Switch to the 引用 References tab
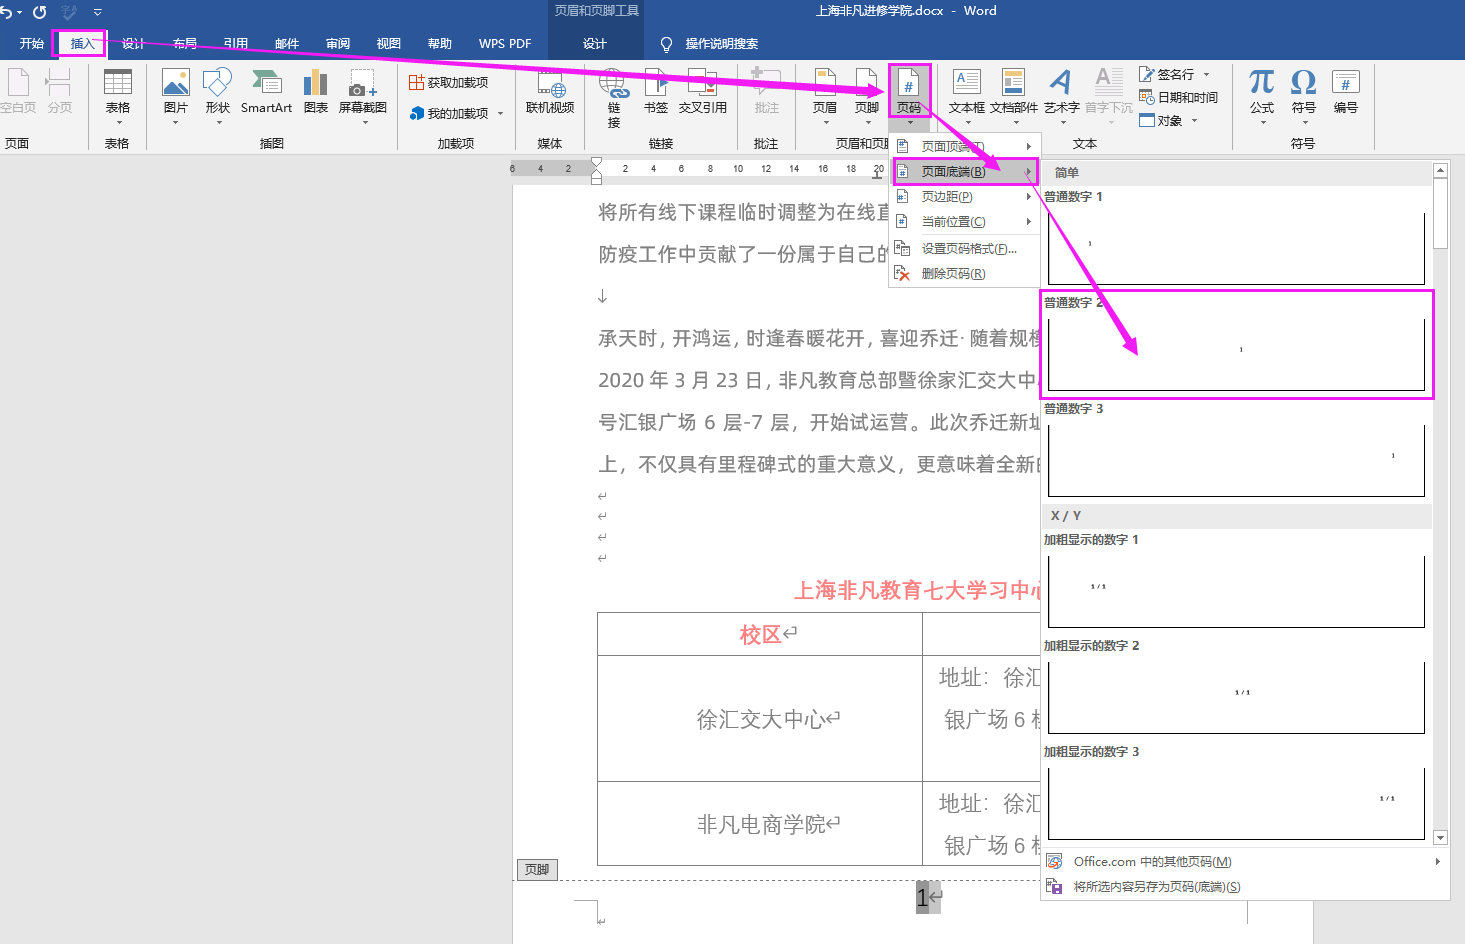Viewport: 1465px width, 944px height. 236,43
